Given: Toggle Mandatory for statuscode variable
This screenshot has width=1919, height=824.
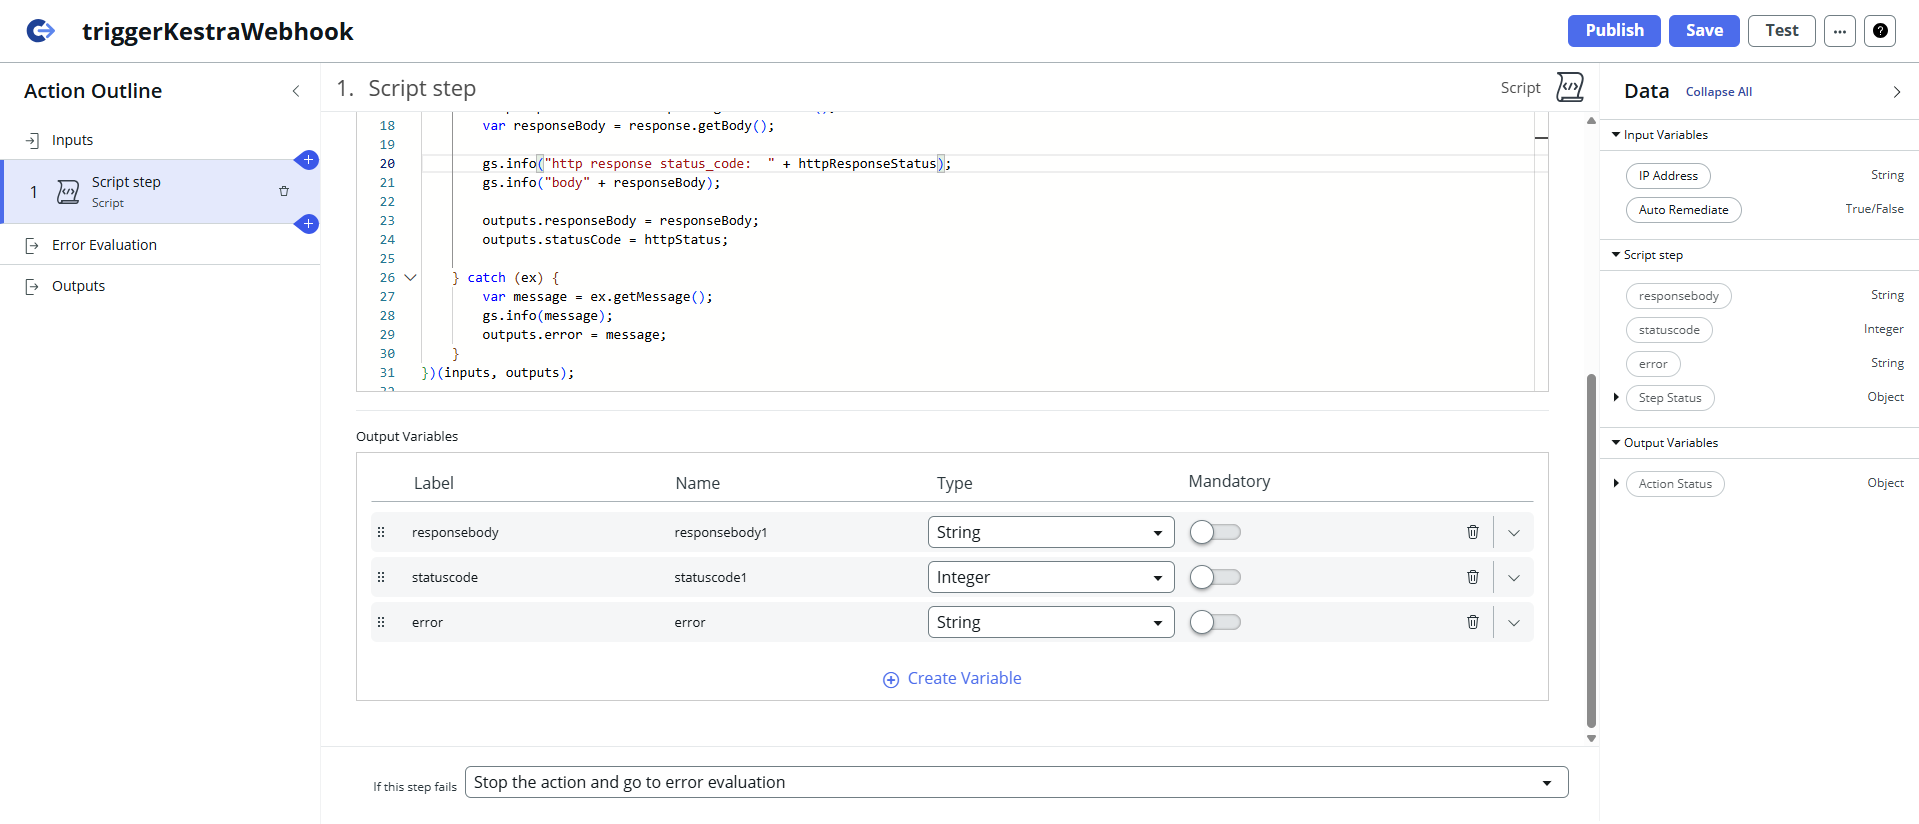Looking at the screenshot, I should click(x=1215, y=577).
